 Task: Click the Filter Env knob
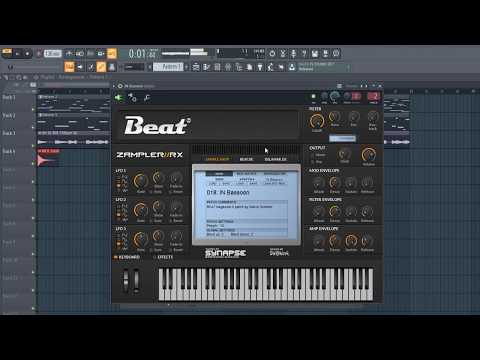[354, 117]
